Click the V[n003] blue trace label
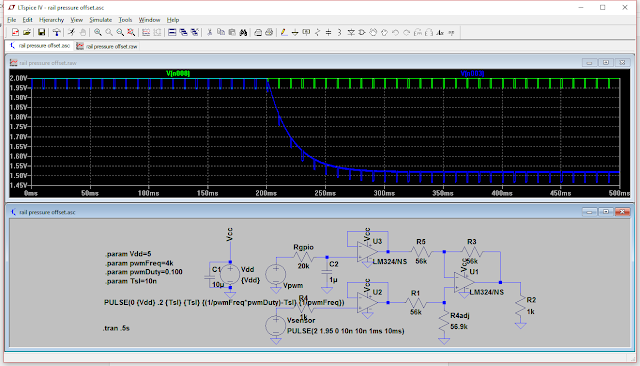Image resolution: width=640 pixels, height=366 pixels. [472, 73]
